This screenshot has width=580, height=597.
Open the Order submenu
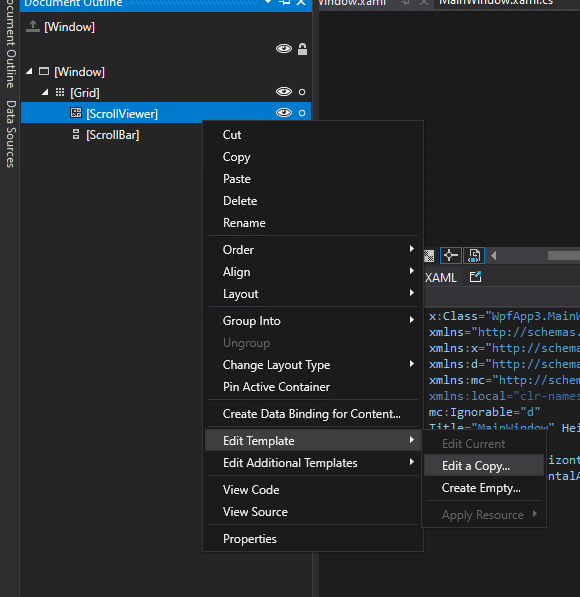click(313, 250)
